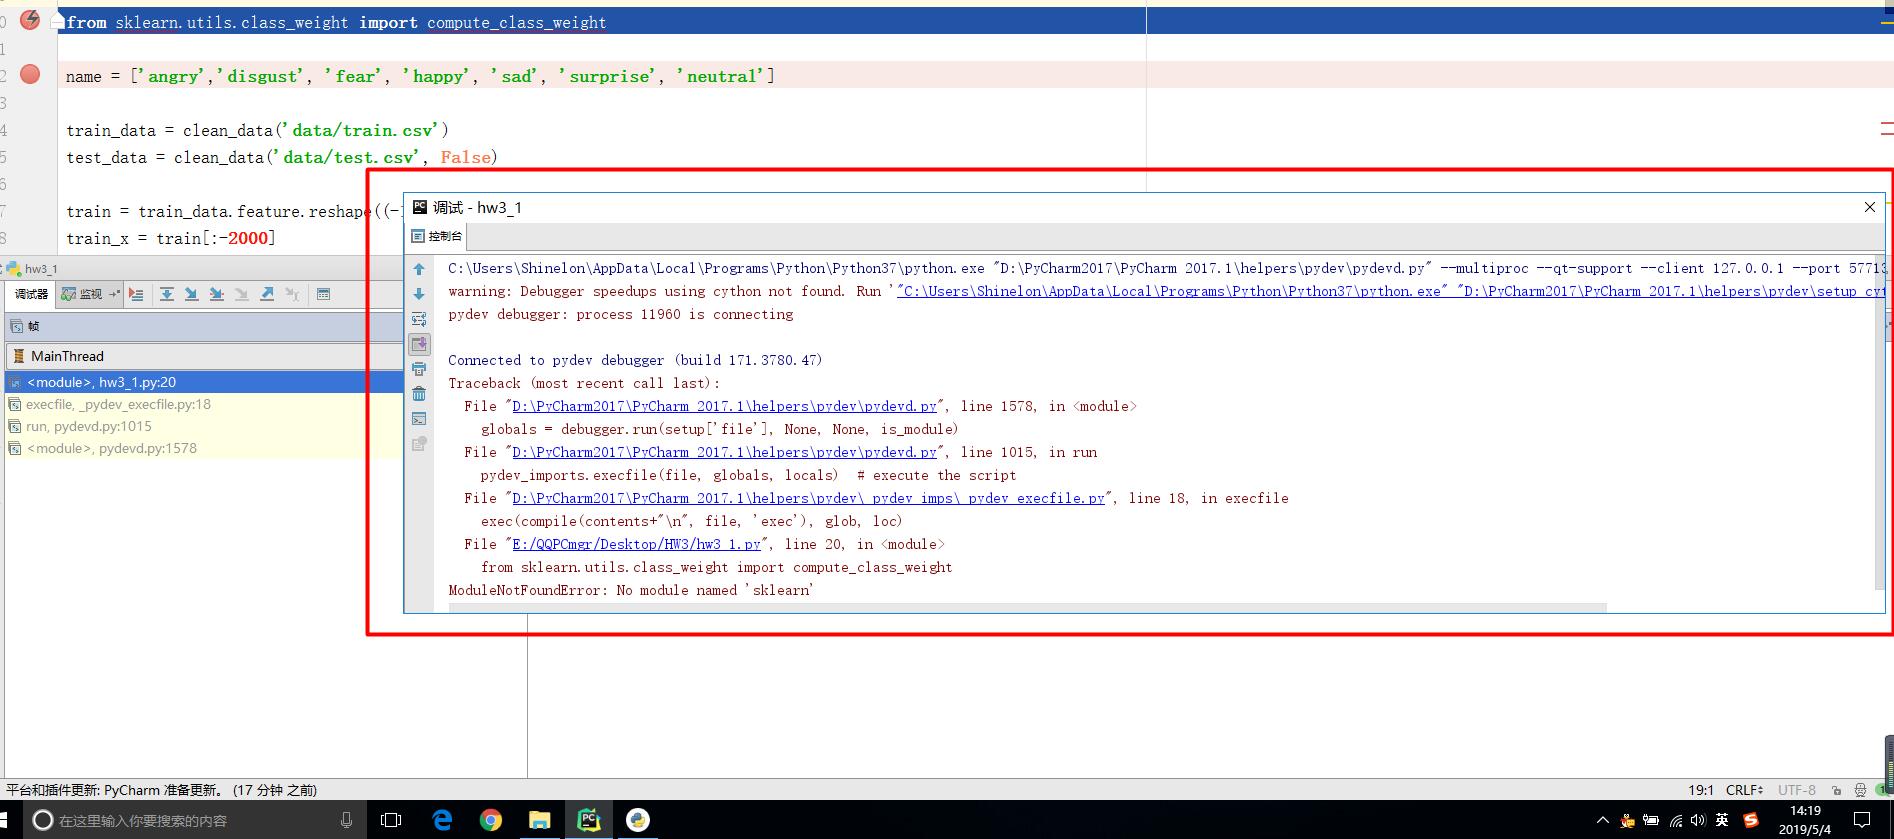Click the python.exe setup_cython command link
The image size is (1894, 839).
1390,291
